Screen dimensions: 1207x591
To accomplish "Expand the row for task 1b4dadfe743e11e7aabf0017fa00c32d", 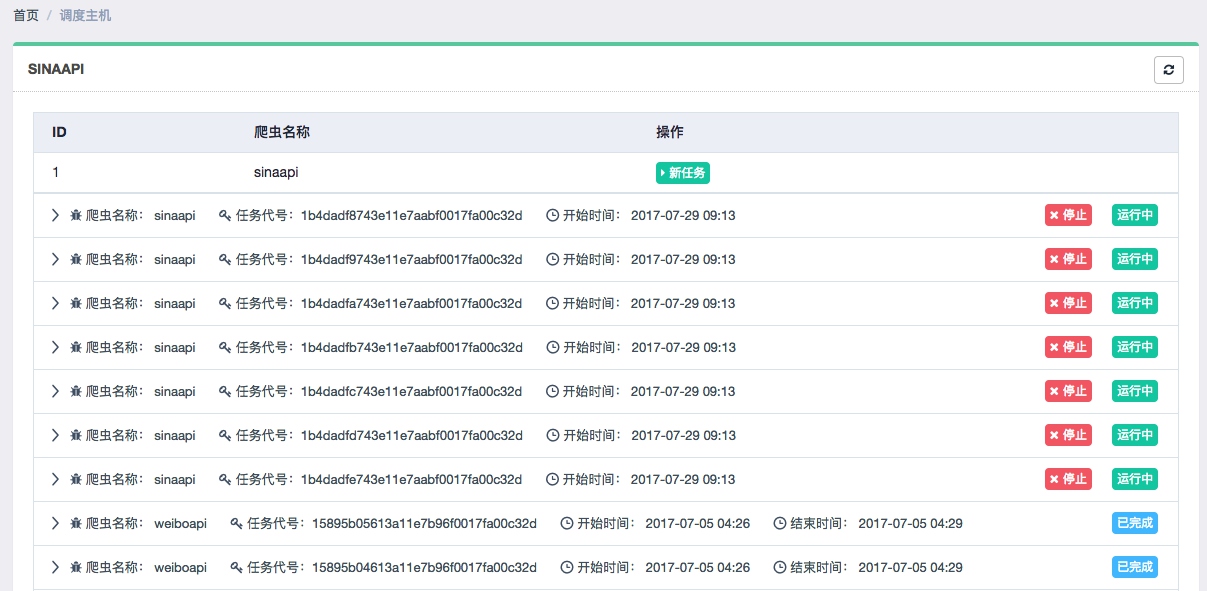I will click(56, 479).
